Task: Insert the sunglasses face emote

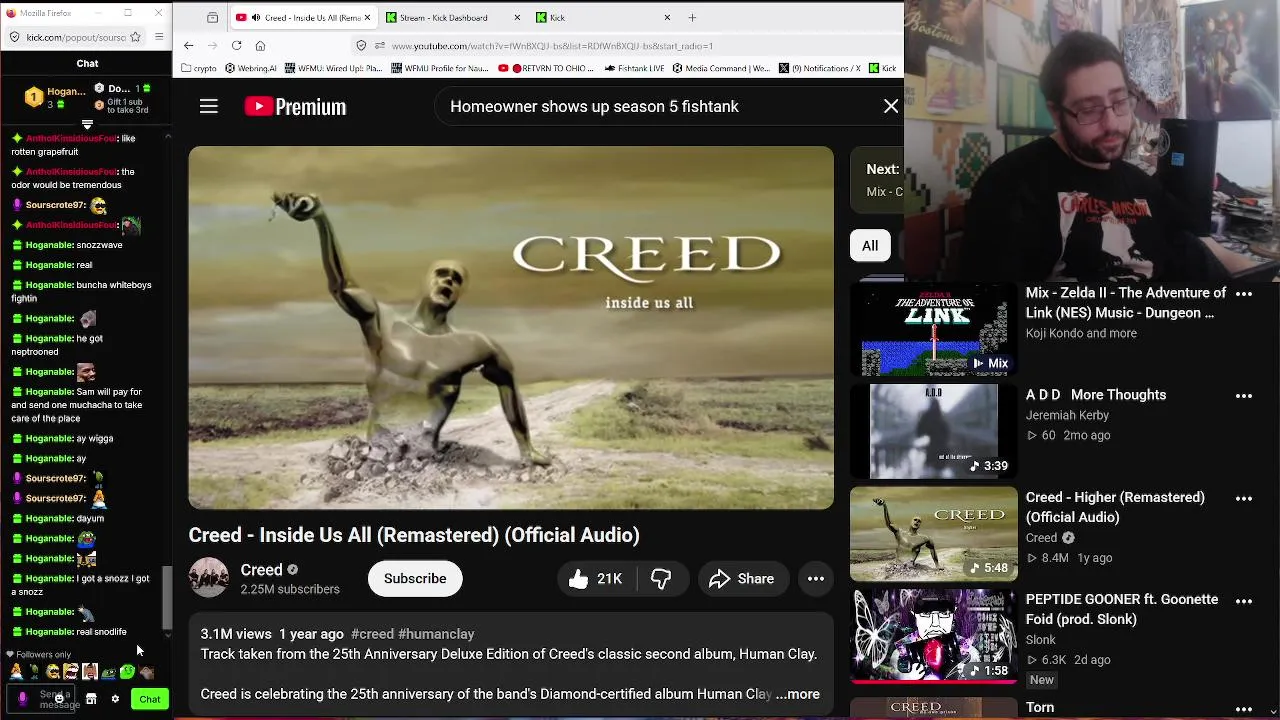Action: tap(52, 672)
